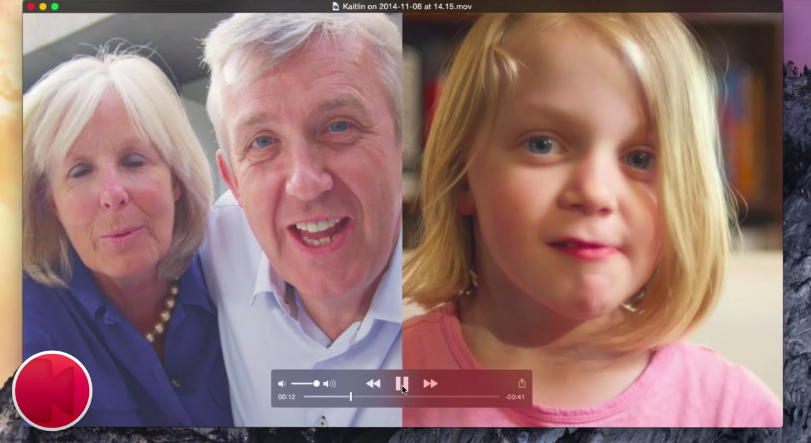
Task: Enter full screen with the green button
Action: [55, 6]
